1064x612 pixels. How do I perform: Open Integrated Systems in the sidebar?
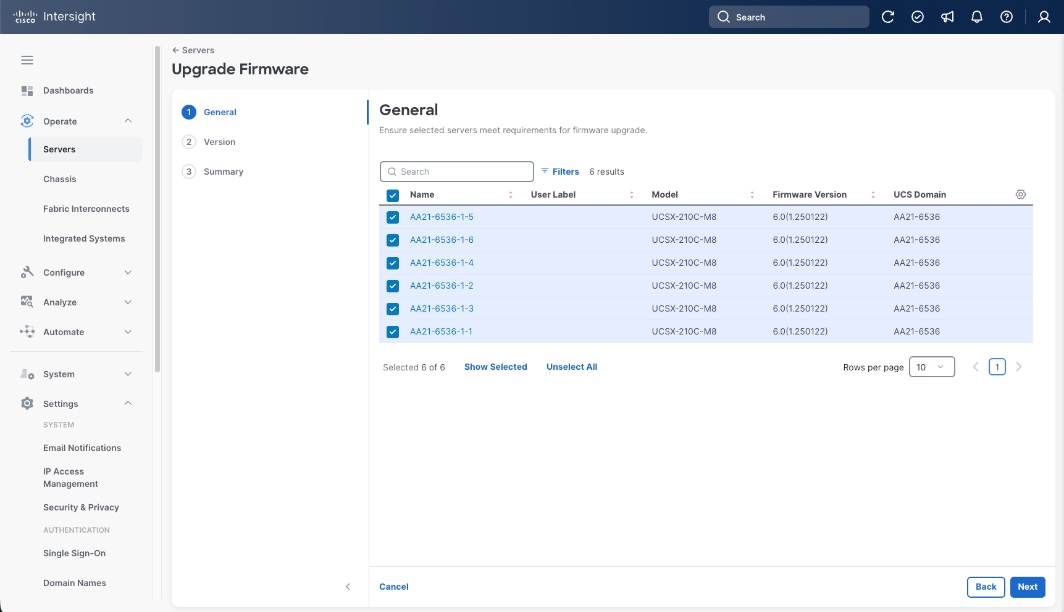[84, 239]
